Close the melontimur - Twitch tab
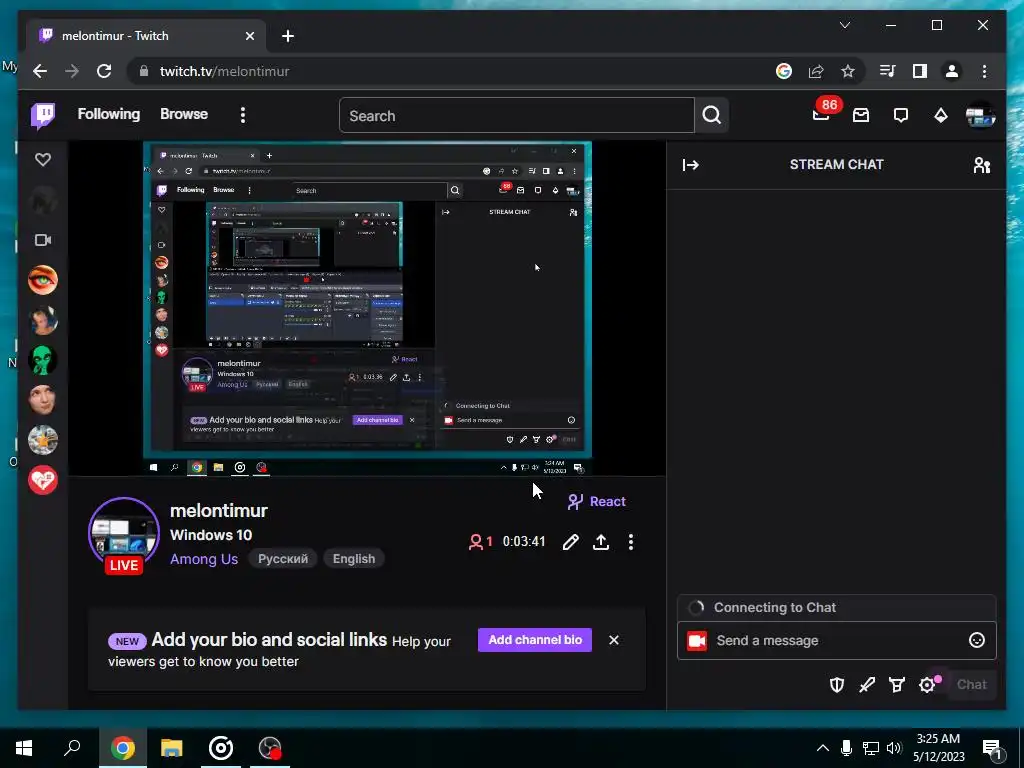Screen dimensions: 1024x768 point(249,36)
